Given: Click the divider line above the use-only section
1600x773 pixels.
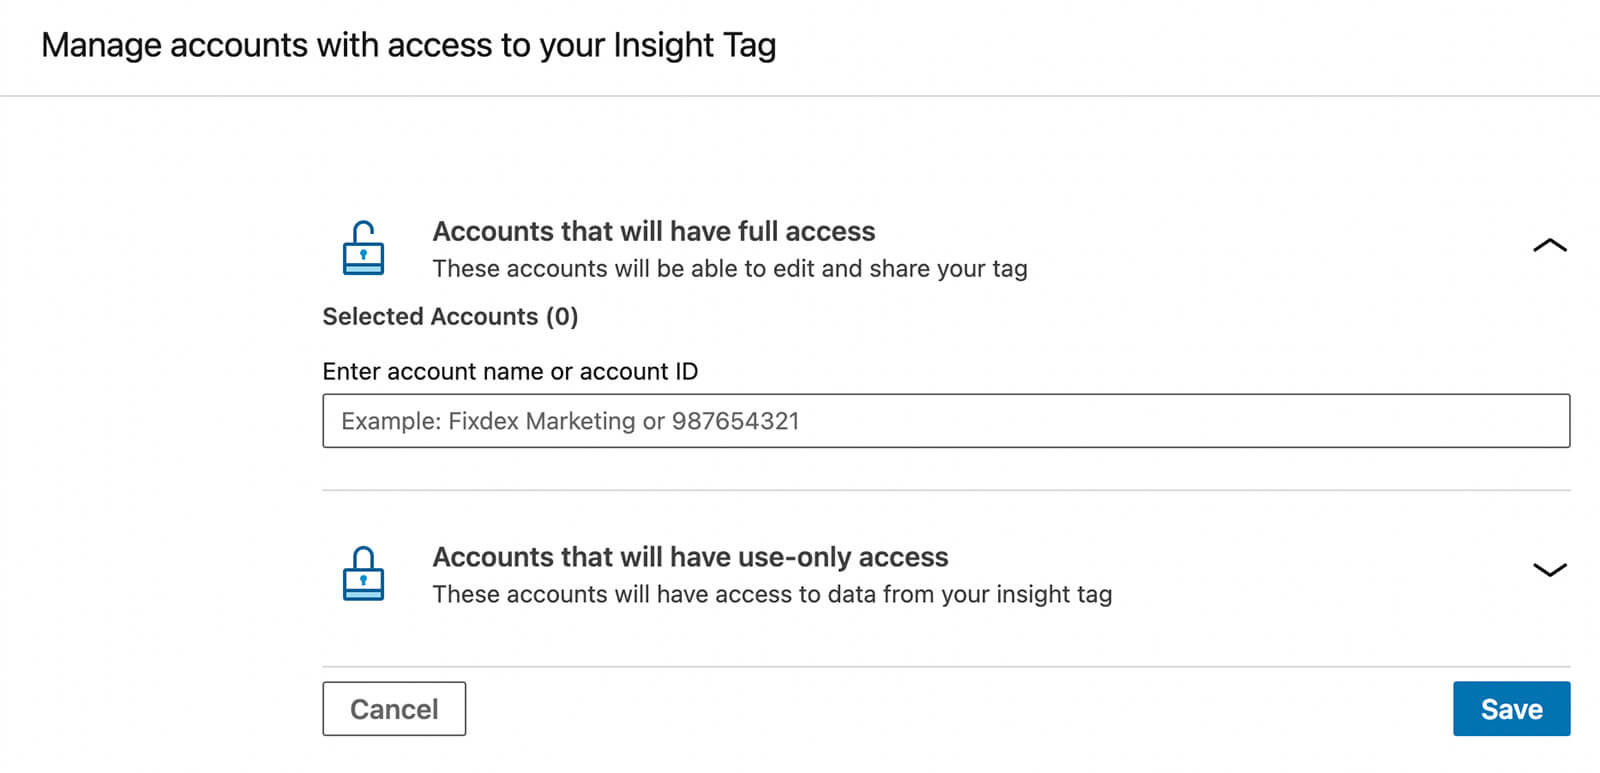Looking at the screenshot, I should [945, 490].
